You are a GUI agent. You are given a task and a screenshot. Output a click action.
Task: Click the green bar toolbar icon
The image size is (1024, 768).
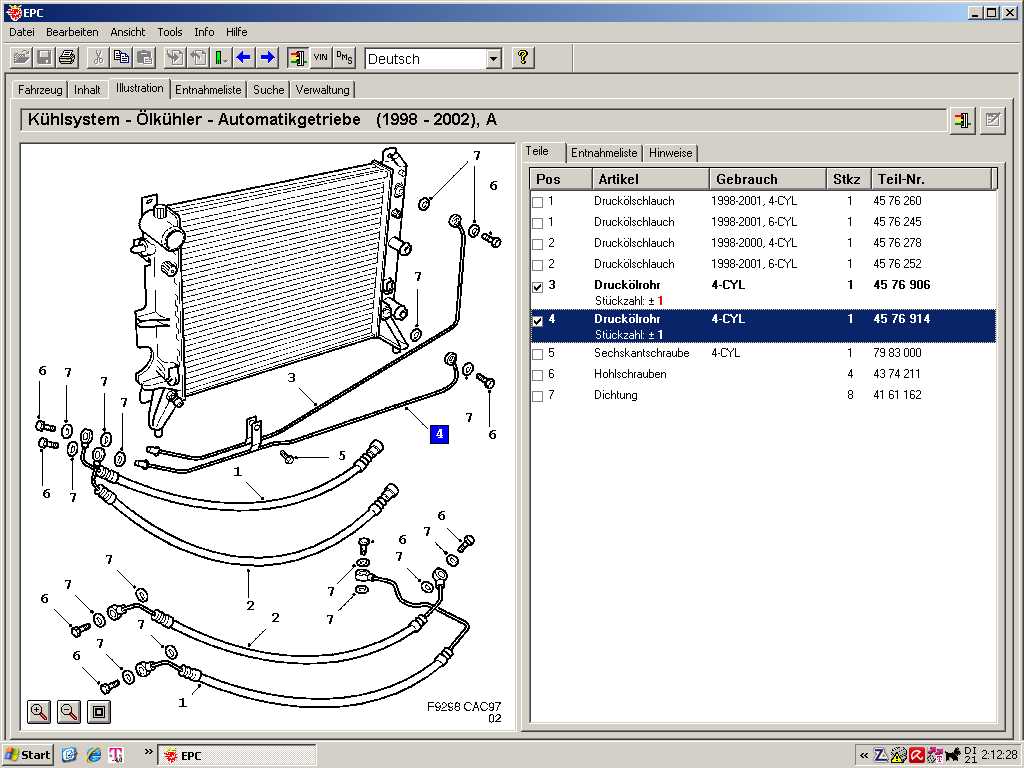pyautogui.click(x=221, y=58)
